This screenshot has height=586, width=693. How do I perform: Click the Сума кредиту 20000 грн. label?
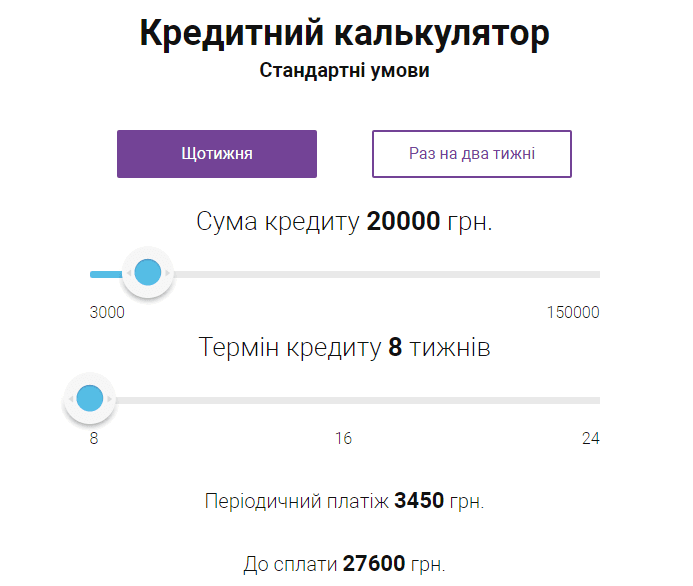click(x=345, y=222)
